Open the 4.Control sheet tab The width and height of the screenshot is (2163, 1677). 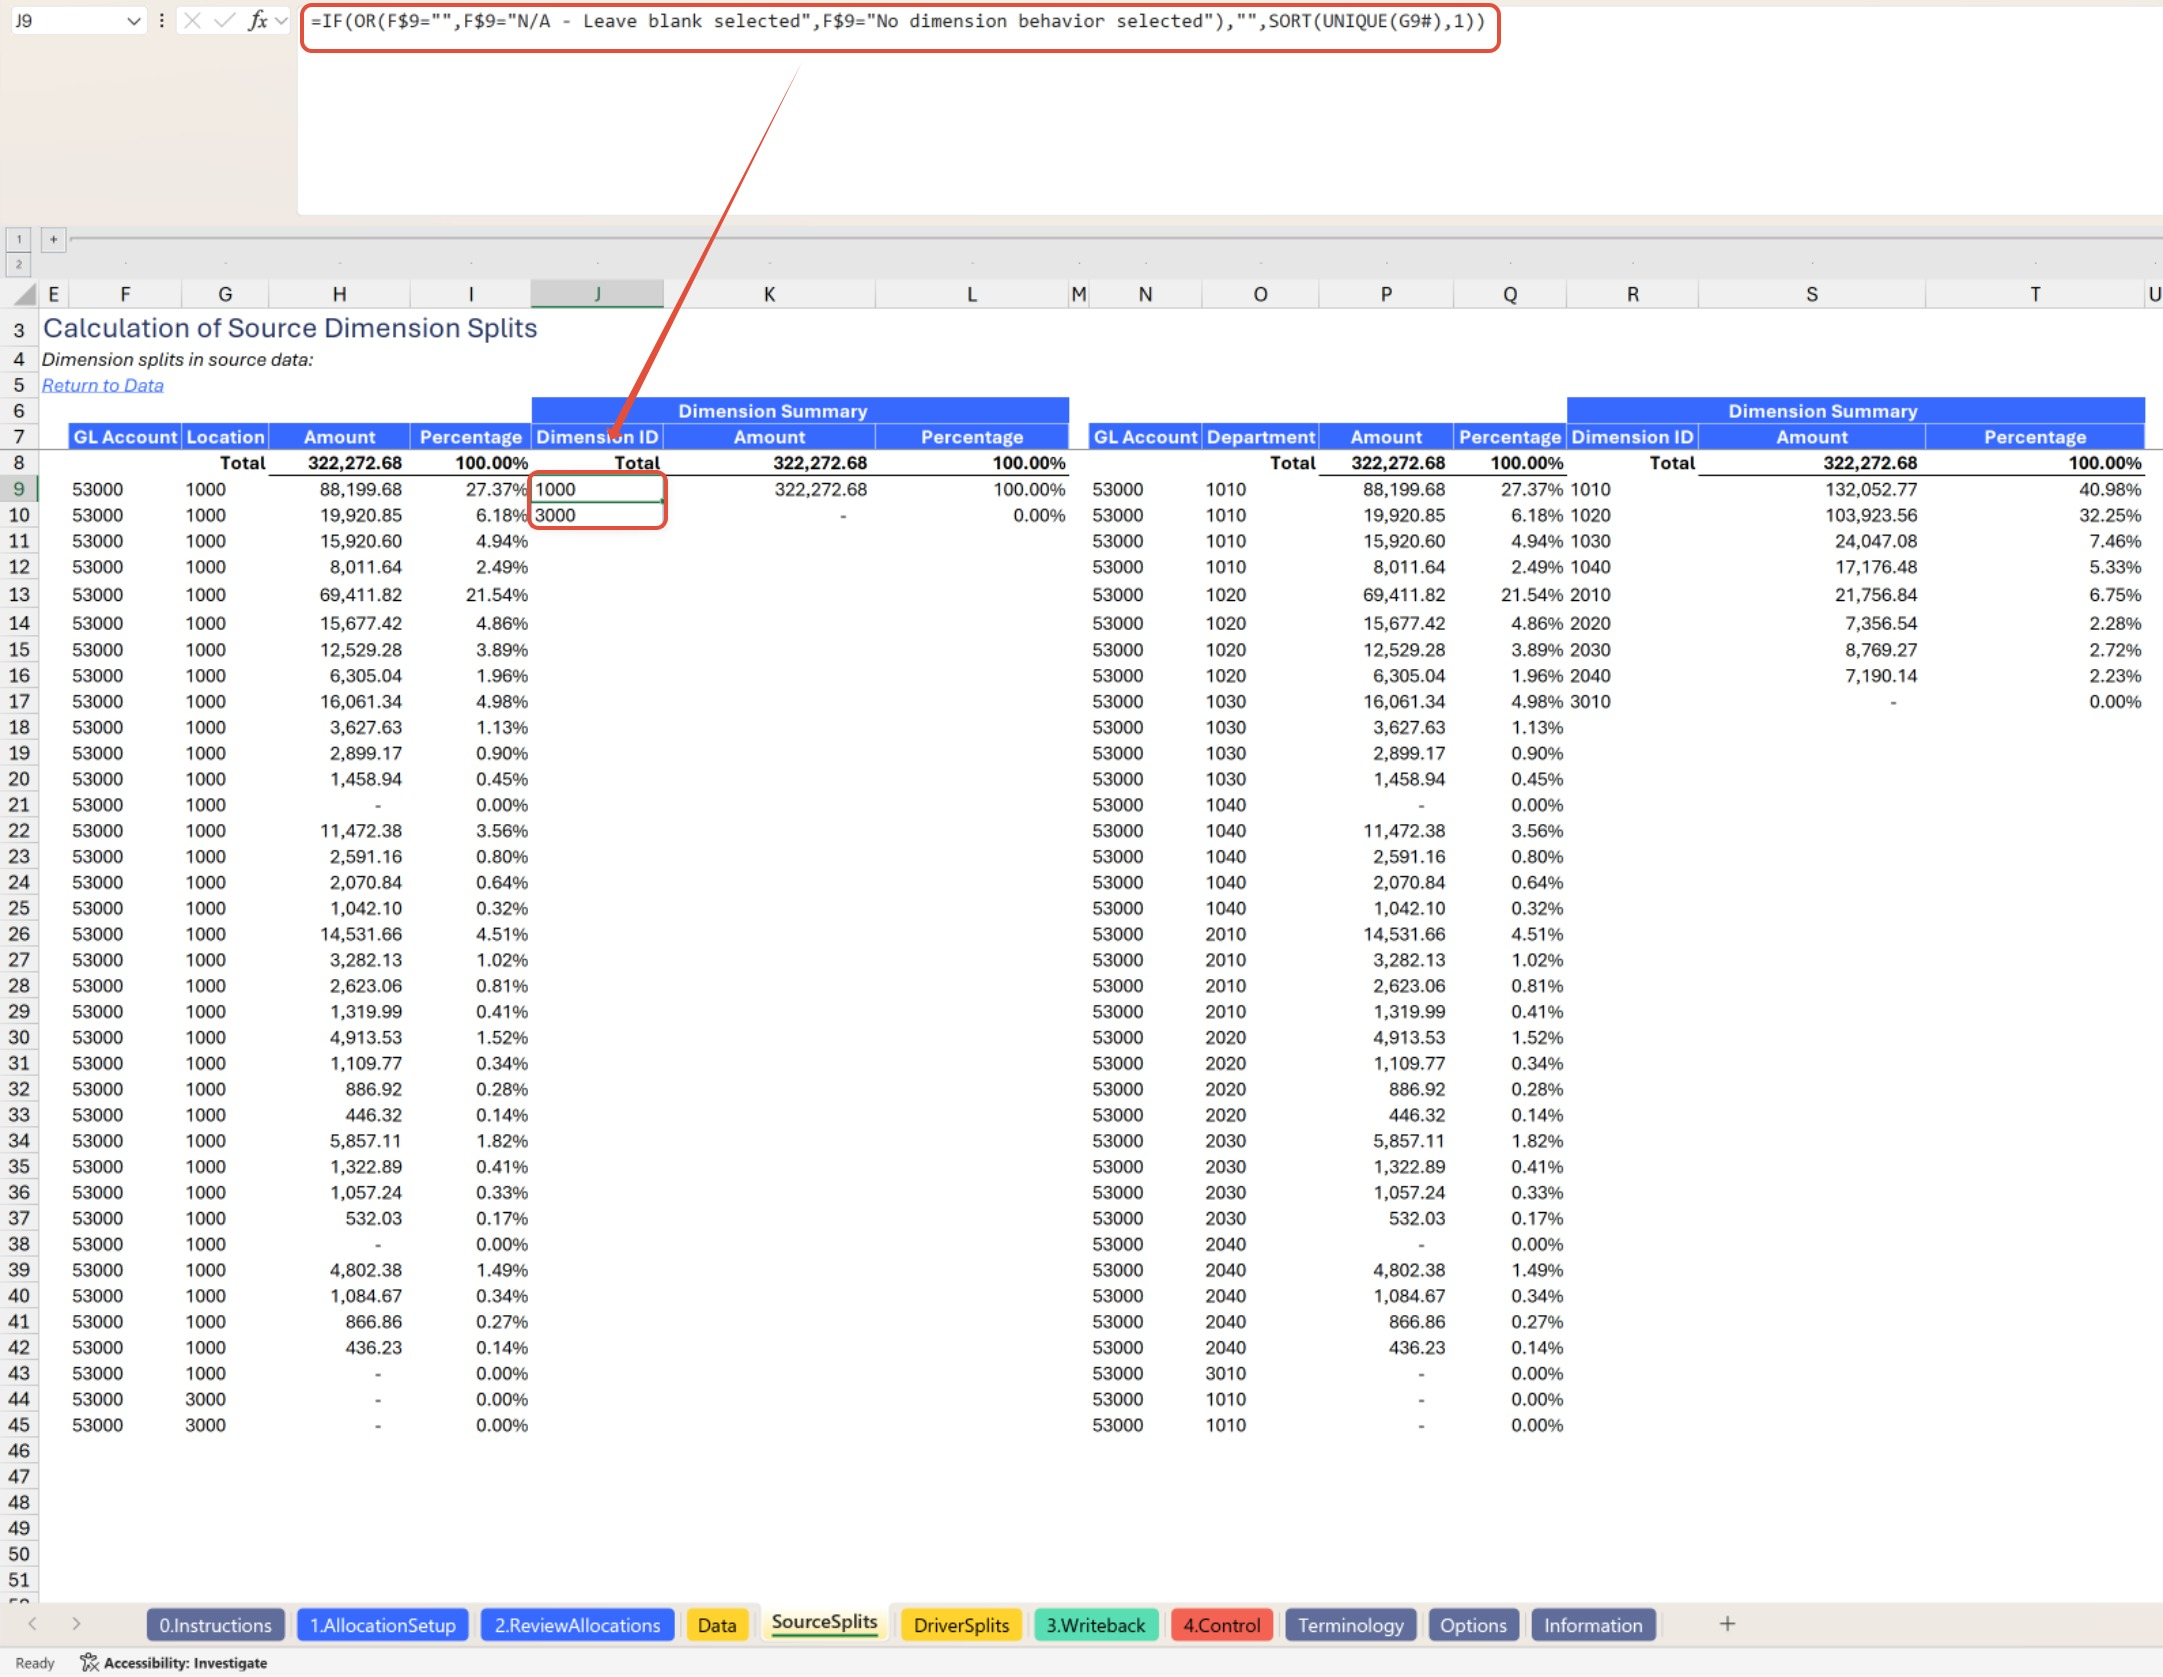pyautogui.click(x=1221, y=1625)
